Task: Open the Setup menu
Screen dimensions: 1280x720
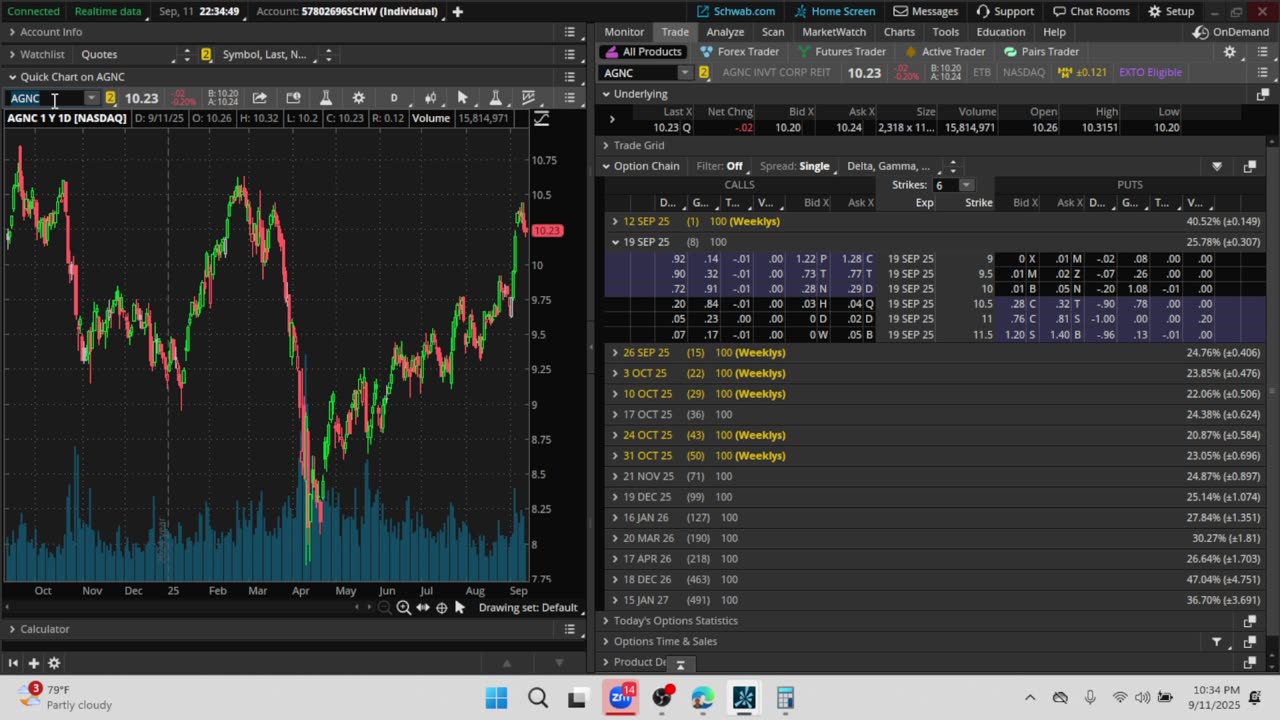Action: [x=1170, y=11]
